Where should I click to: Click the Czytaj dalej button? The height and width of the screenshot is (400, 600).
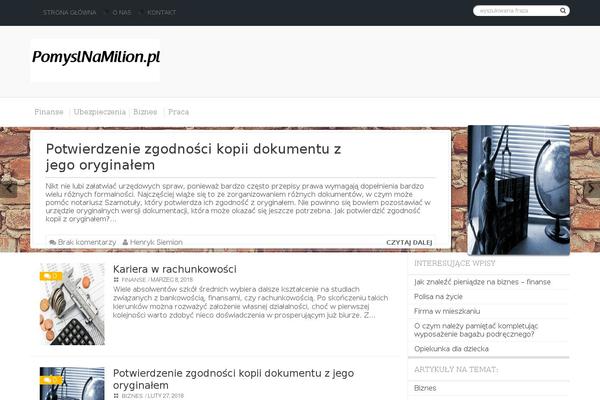click(x=409, y=242)
